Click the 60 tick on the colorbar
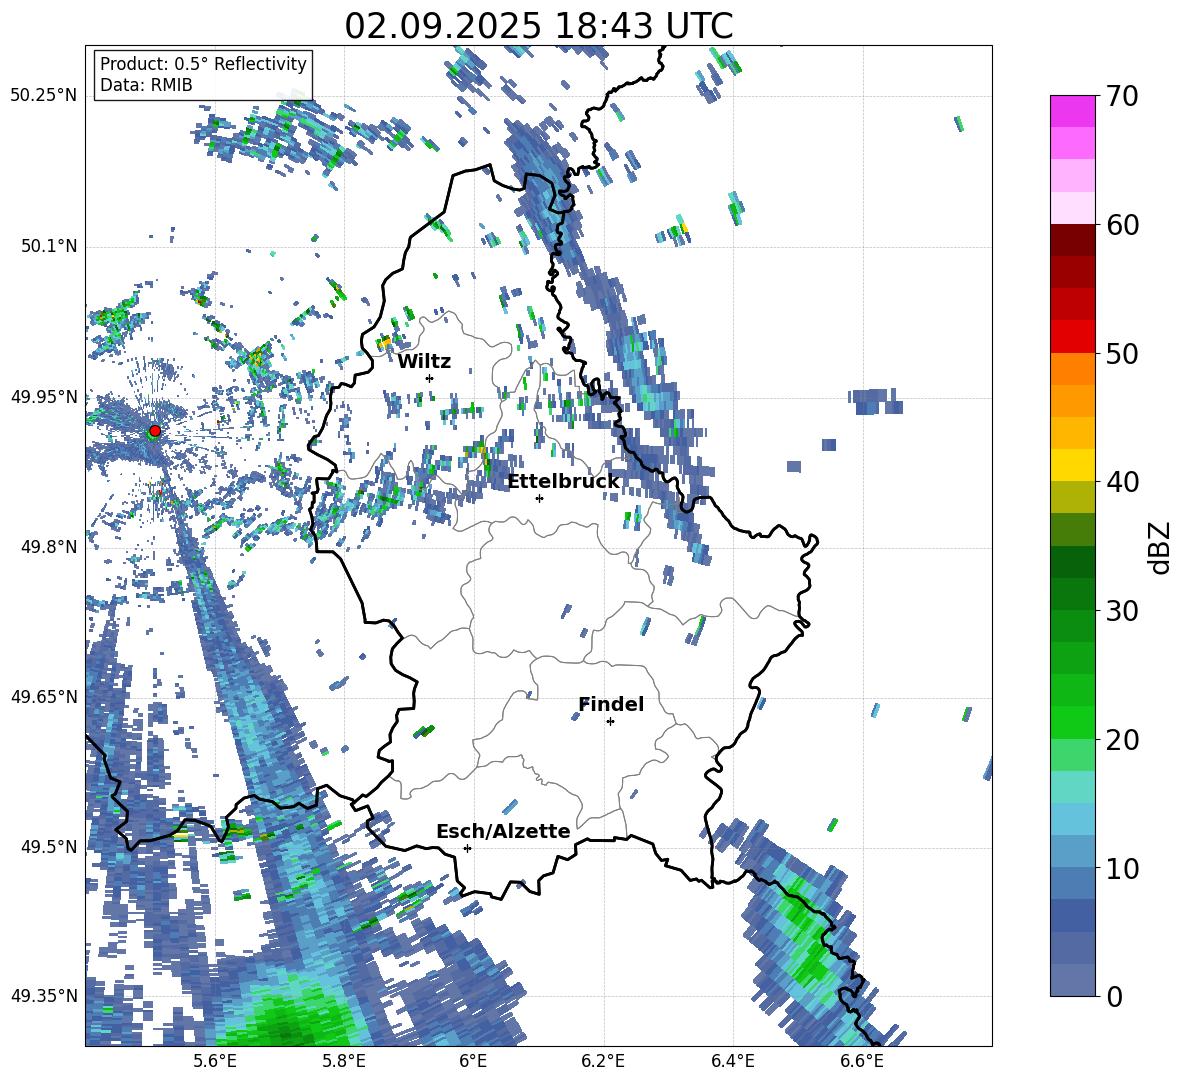 [x=1122, y=225]
